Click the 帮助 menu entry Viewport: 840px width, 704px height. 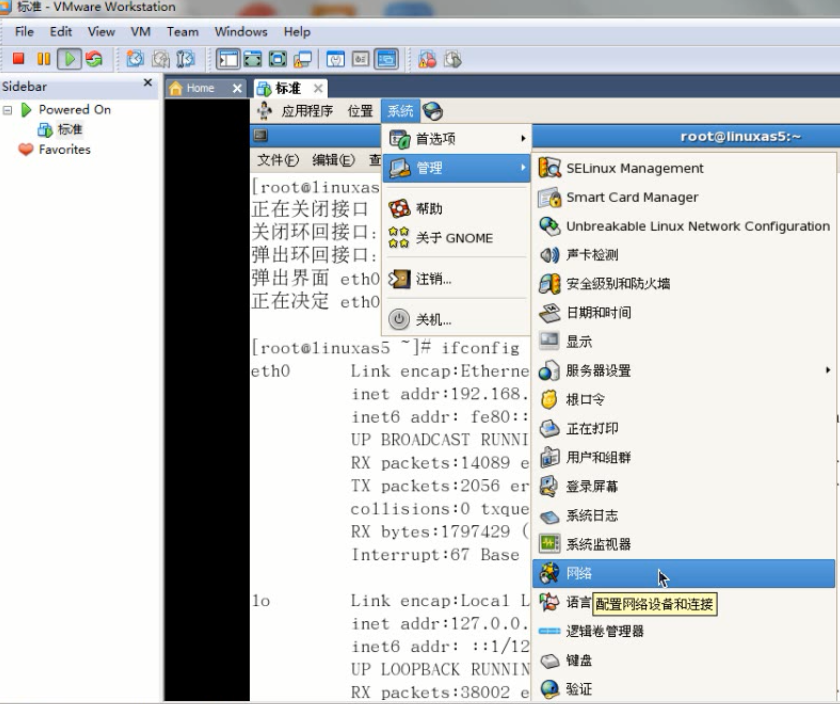[x=457, y=208]
